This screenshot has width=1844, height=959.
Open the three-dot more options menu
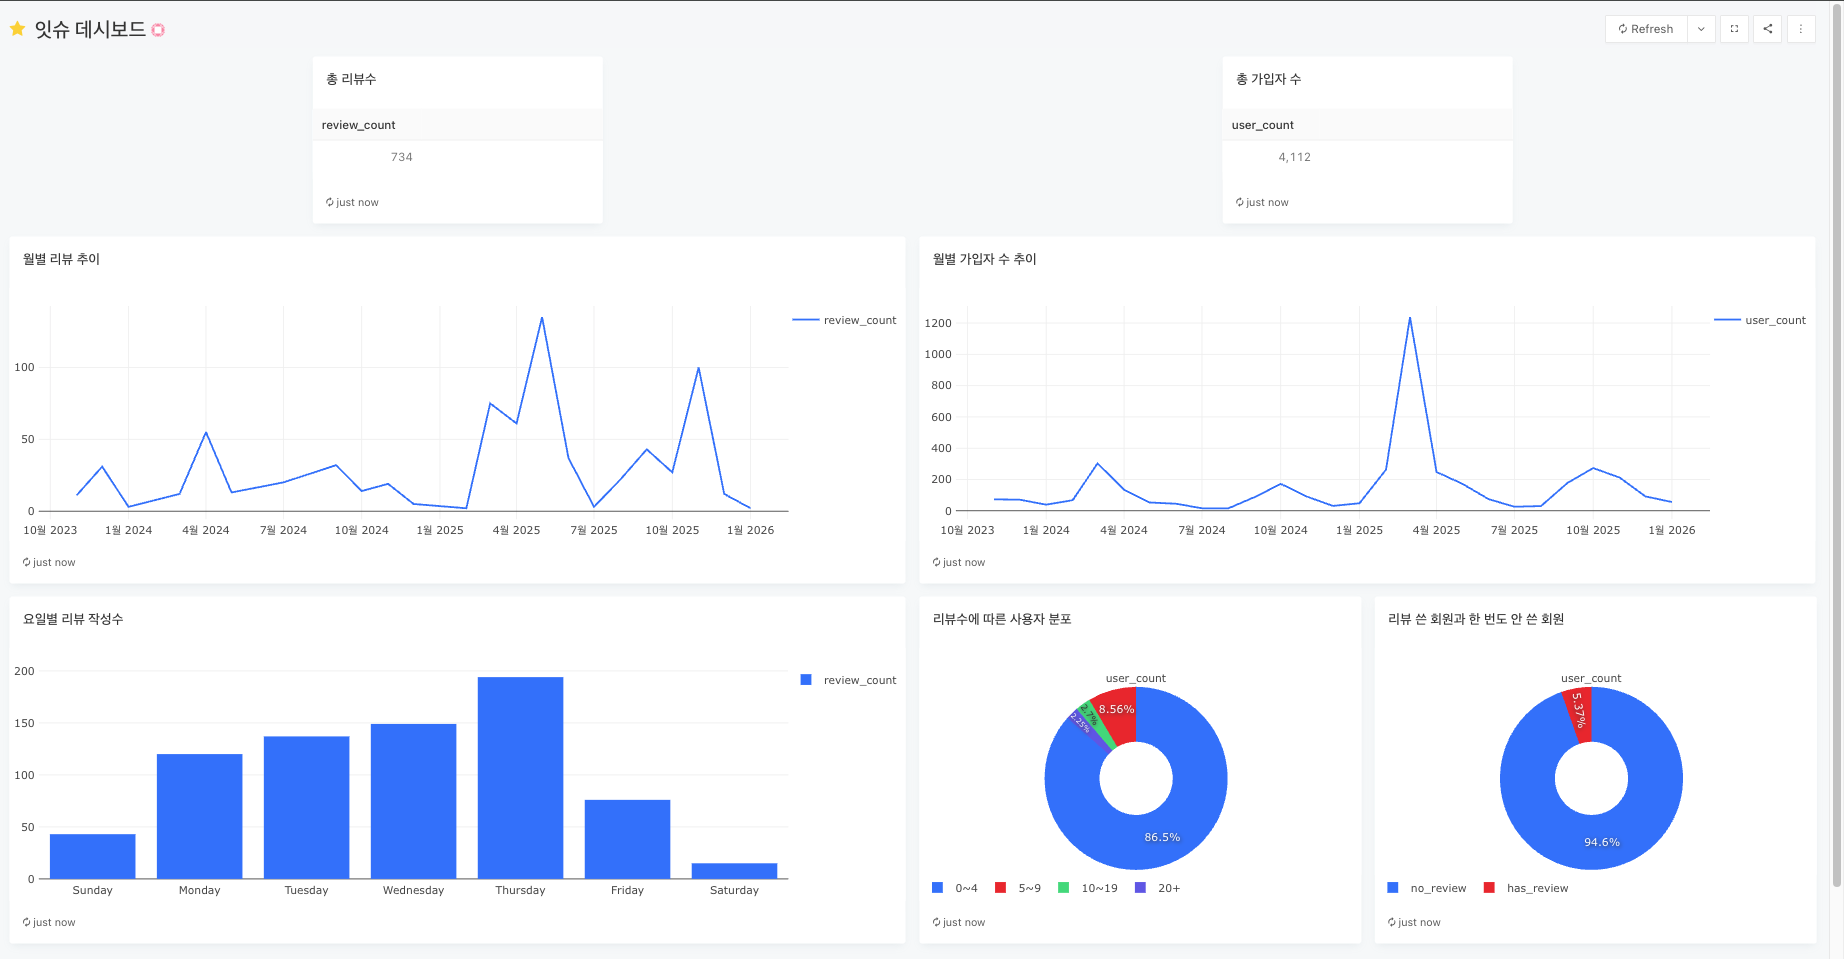click(x=1800, y=29)
